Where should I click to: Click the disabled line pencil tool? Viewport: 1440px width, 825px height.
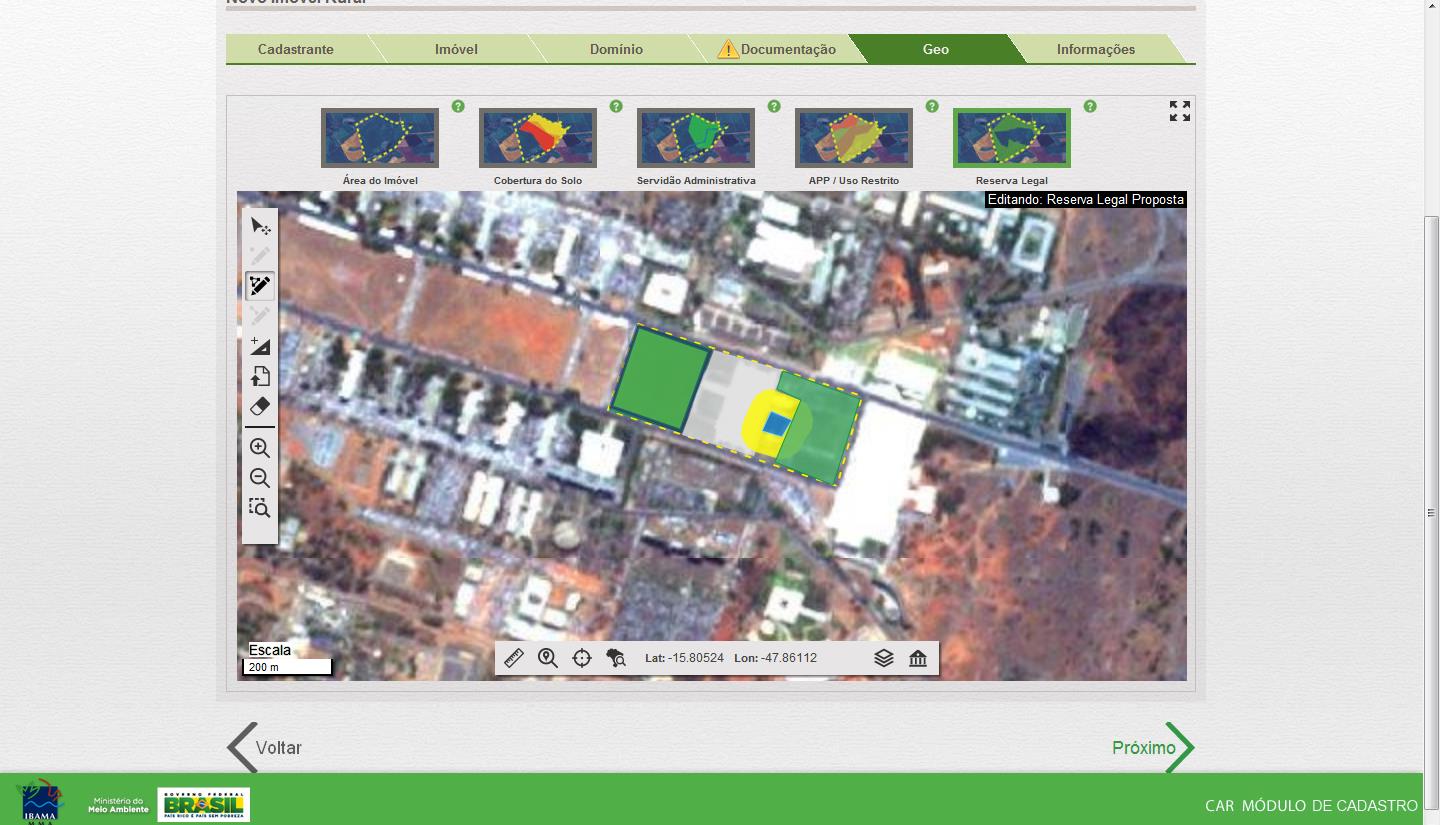tap(260, 316)
